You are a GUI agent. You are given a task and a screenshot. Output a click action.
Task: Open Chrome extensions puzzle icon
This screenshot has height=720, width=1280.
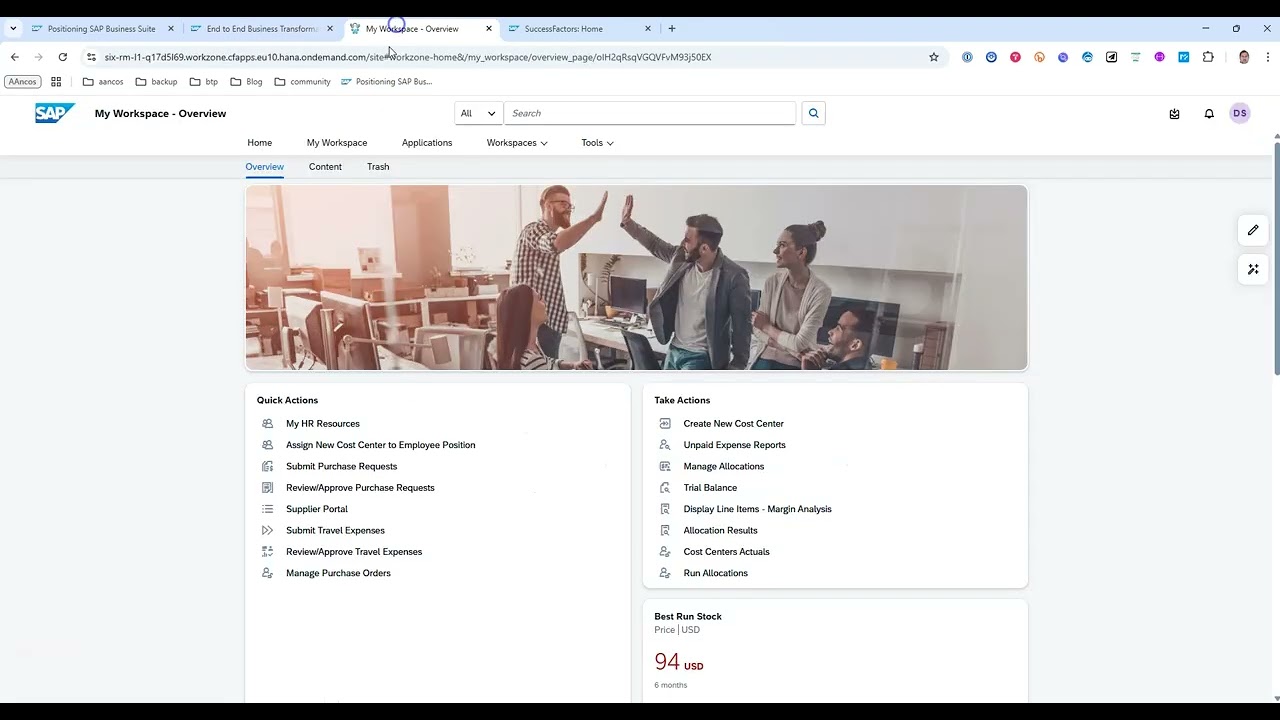[x=1208, y=57]
